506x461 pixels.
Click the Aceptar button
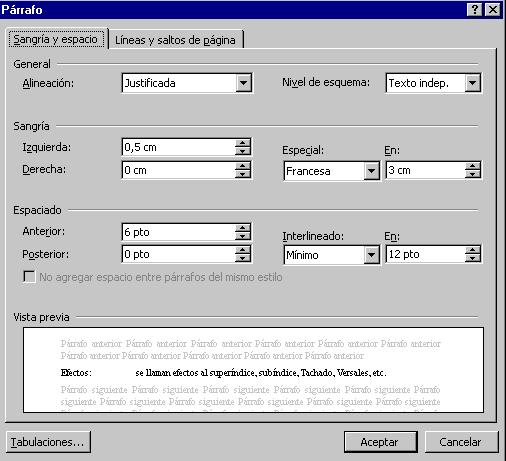(x=380, y=442)
